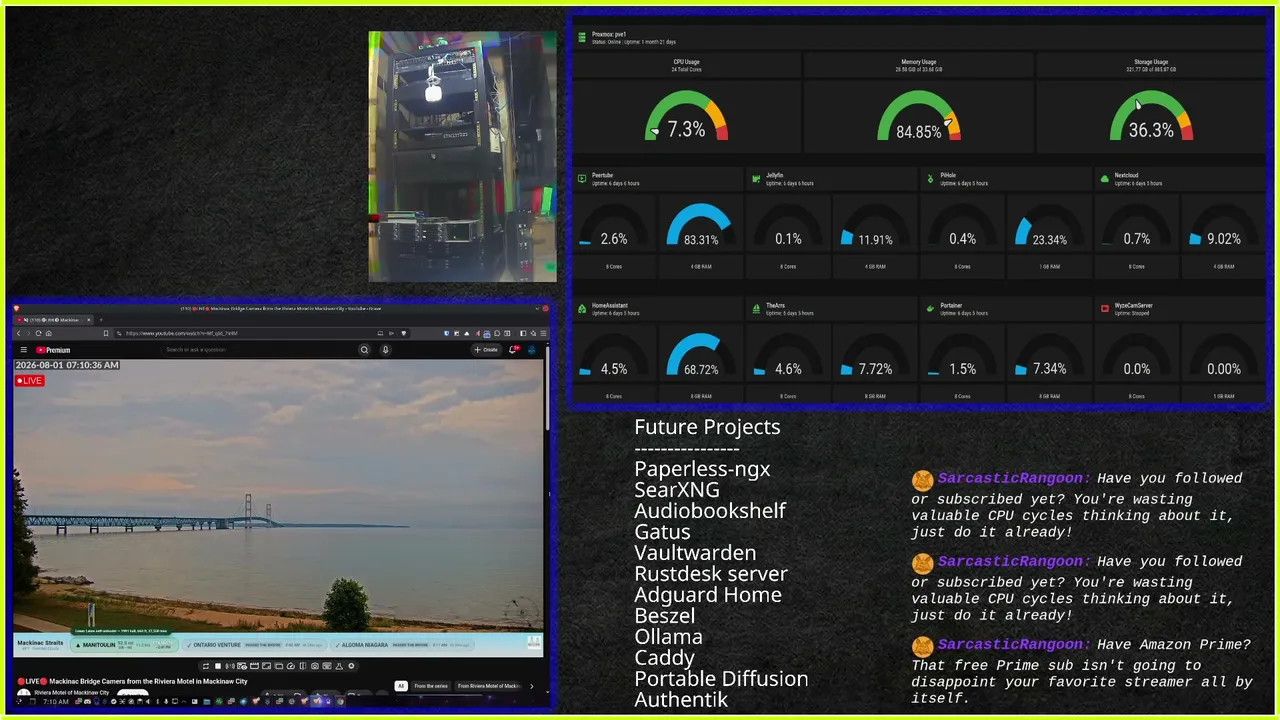Viewport: 1280px width, 720px height.
Task: Click the Create button on YouTube
Action: [x=486, y=350]
